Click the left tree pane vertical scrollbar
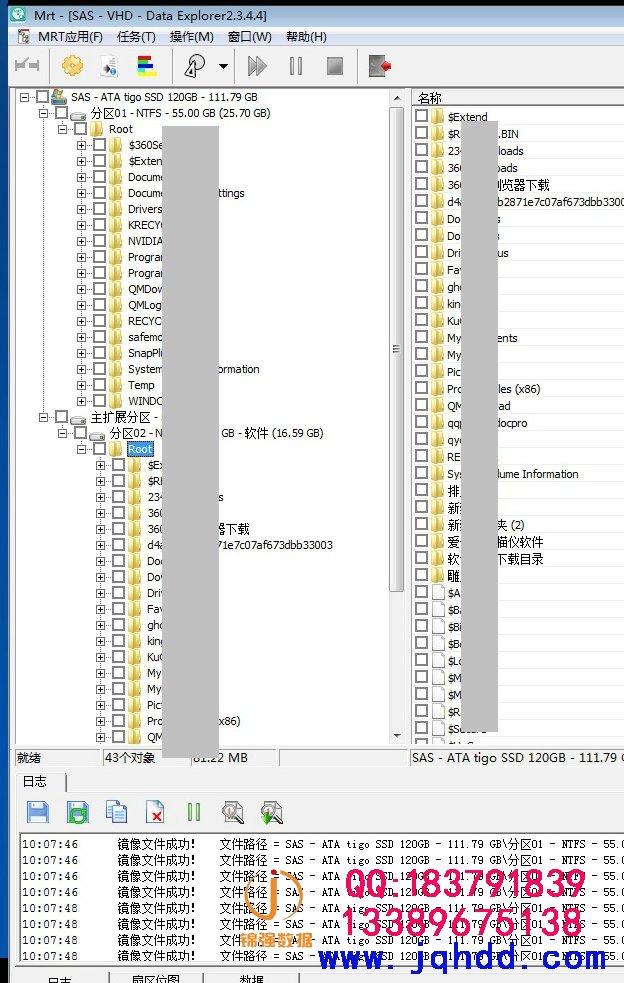The height and width of the screenshot is (983, 624). coord(397,350)
